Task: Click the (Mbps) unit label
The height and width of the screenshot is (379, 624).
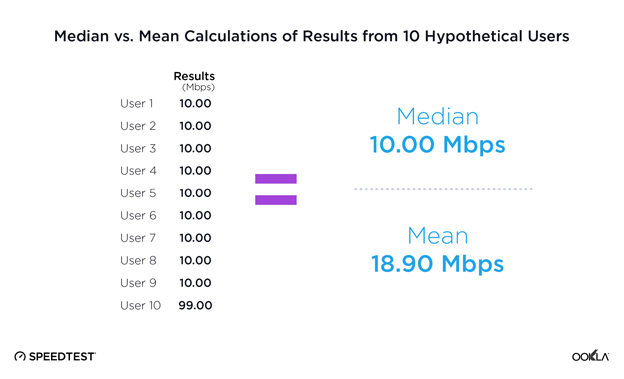Action: (x=198, y=87)
